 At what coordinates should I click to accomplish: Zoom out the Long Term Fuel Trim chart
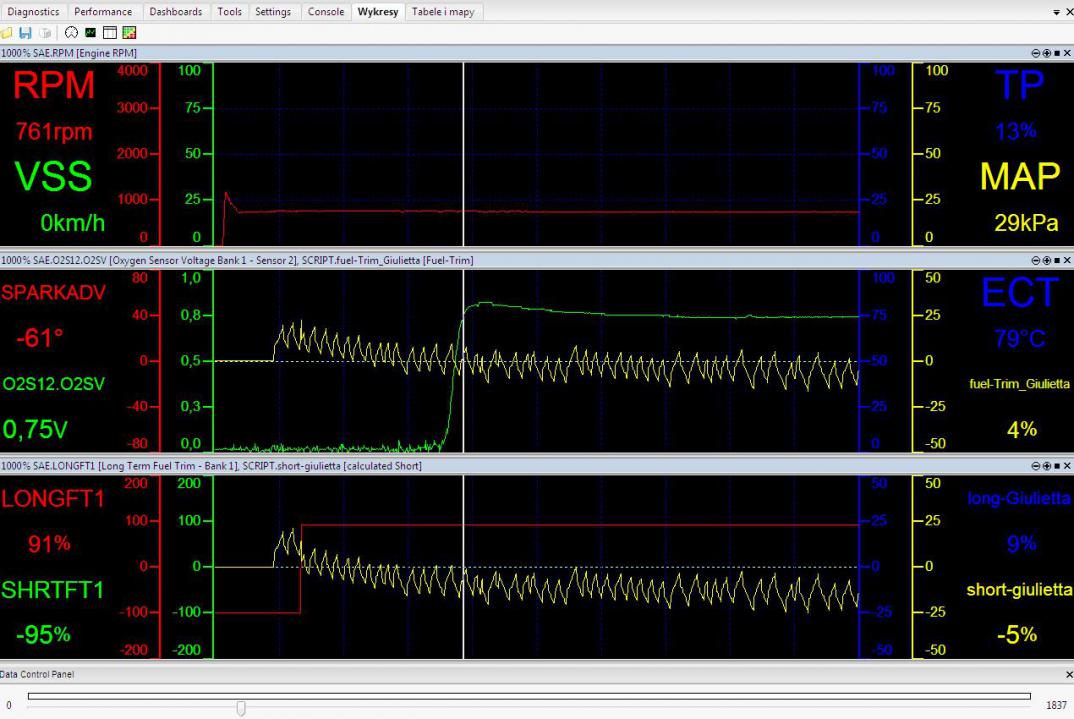(1036, 466)
